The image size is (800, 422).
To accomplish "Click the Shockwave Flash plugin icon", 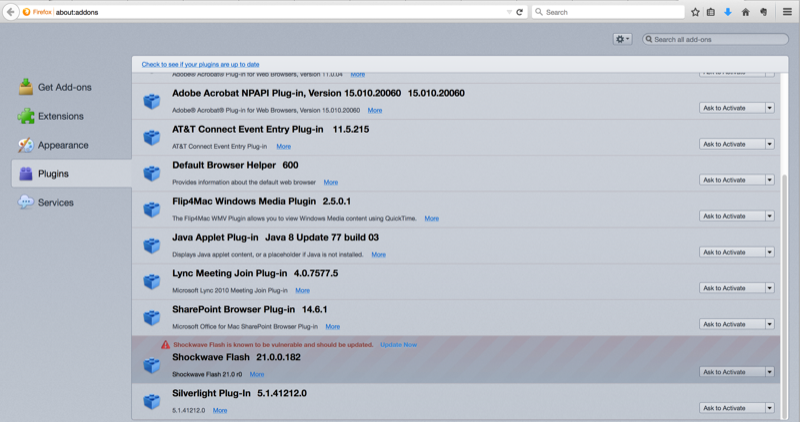I will pyautogui.click(x=152, y=365).
